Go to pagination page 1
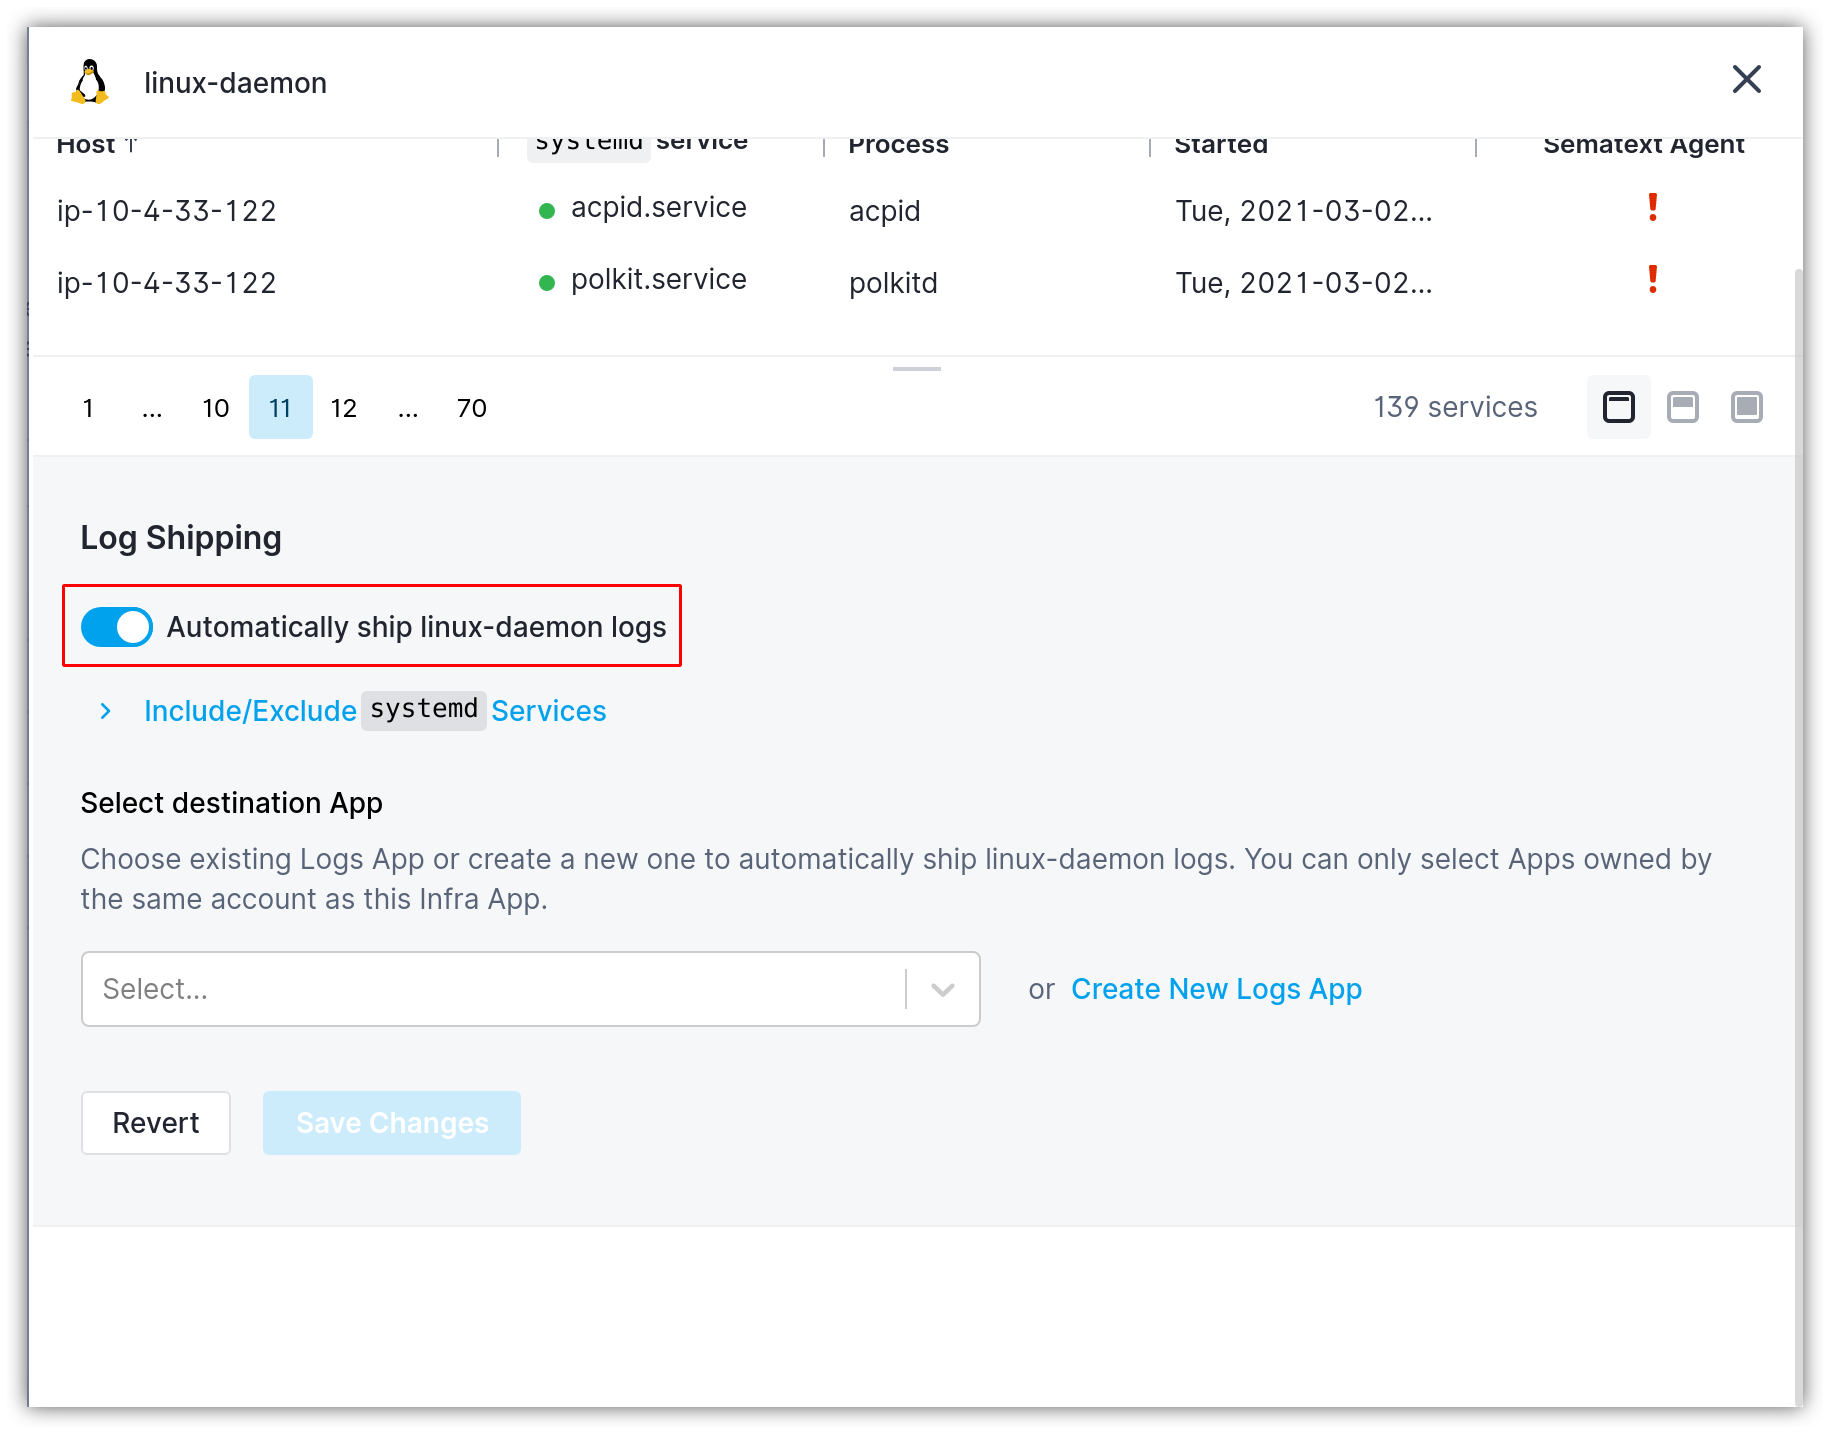The height and width of the screenshot is (1434, 1830). click(x=88, y=407)
